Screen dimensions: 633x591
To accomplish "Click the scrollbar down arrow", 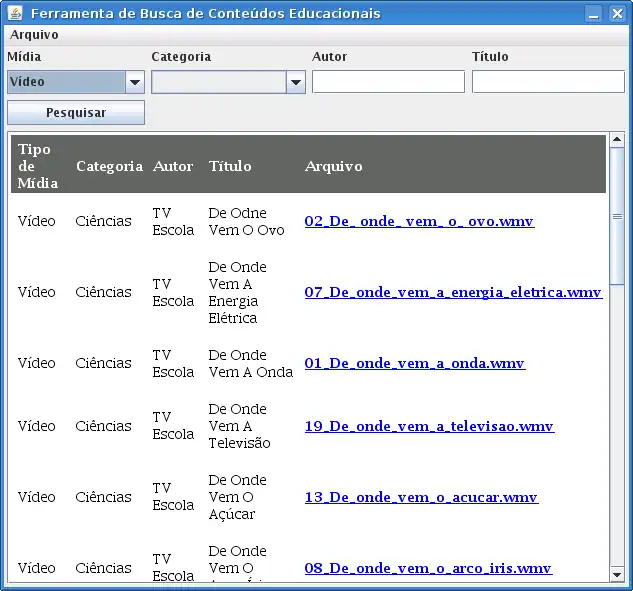I will (617, 575).
